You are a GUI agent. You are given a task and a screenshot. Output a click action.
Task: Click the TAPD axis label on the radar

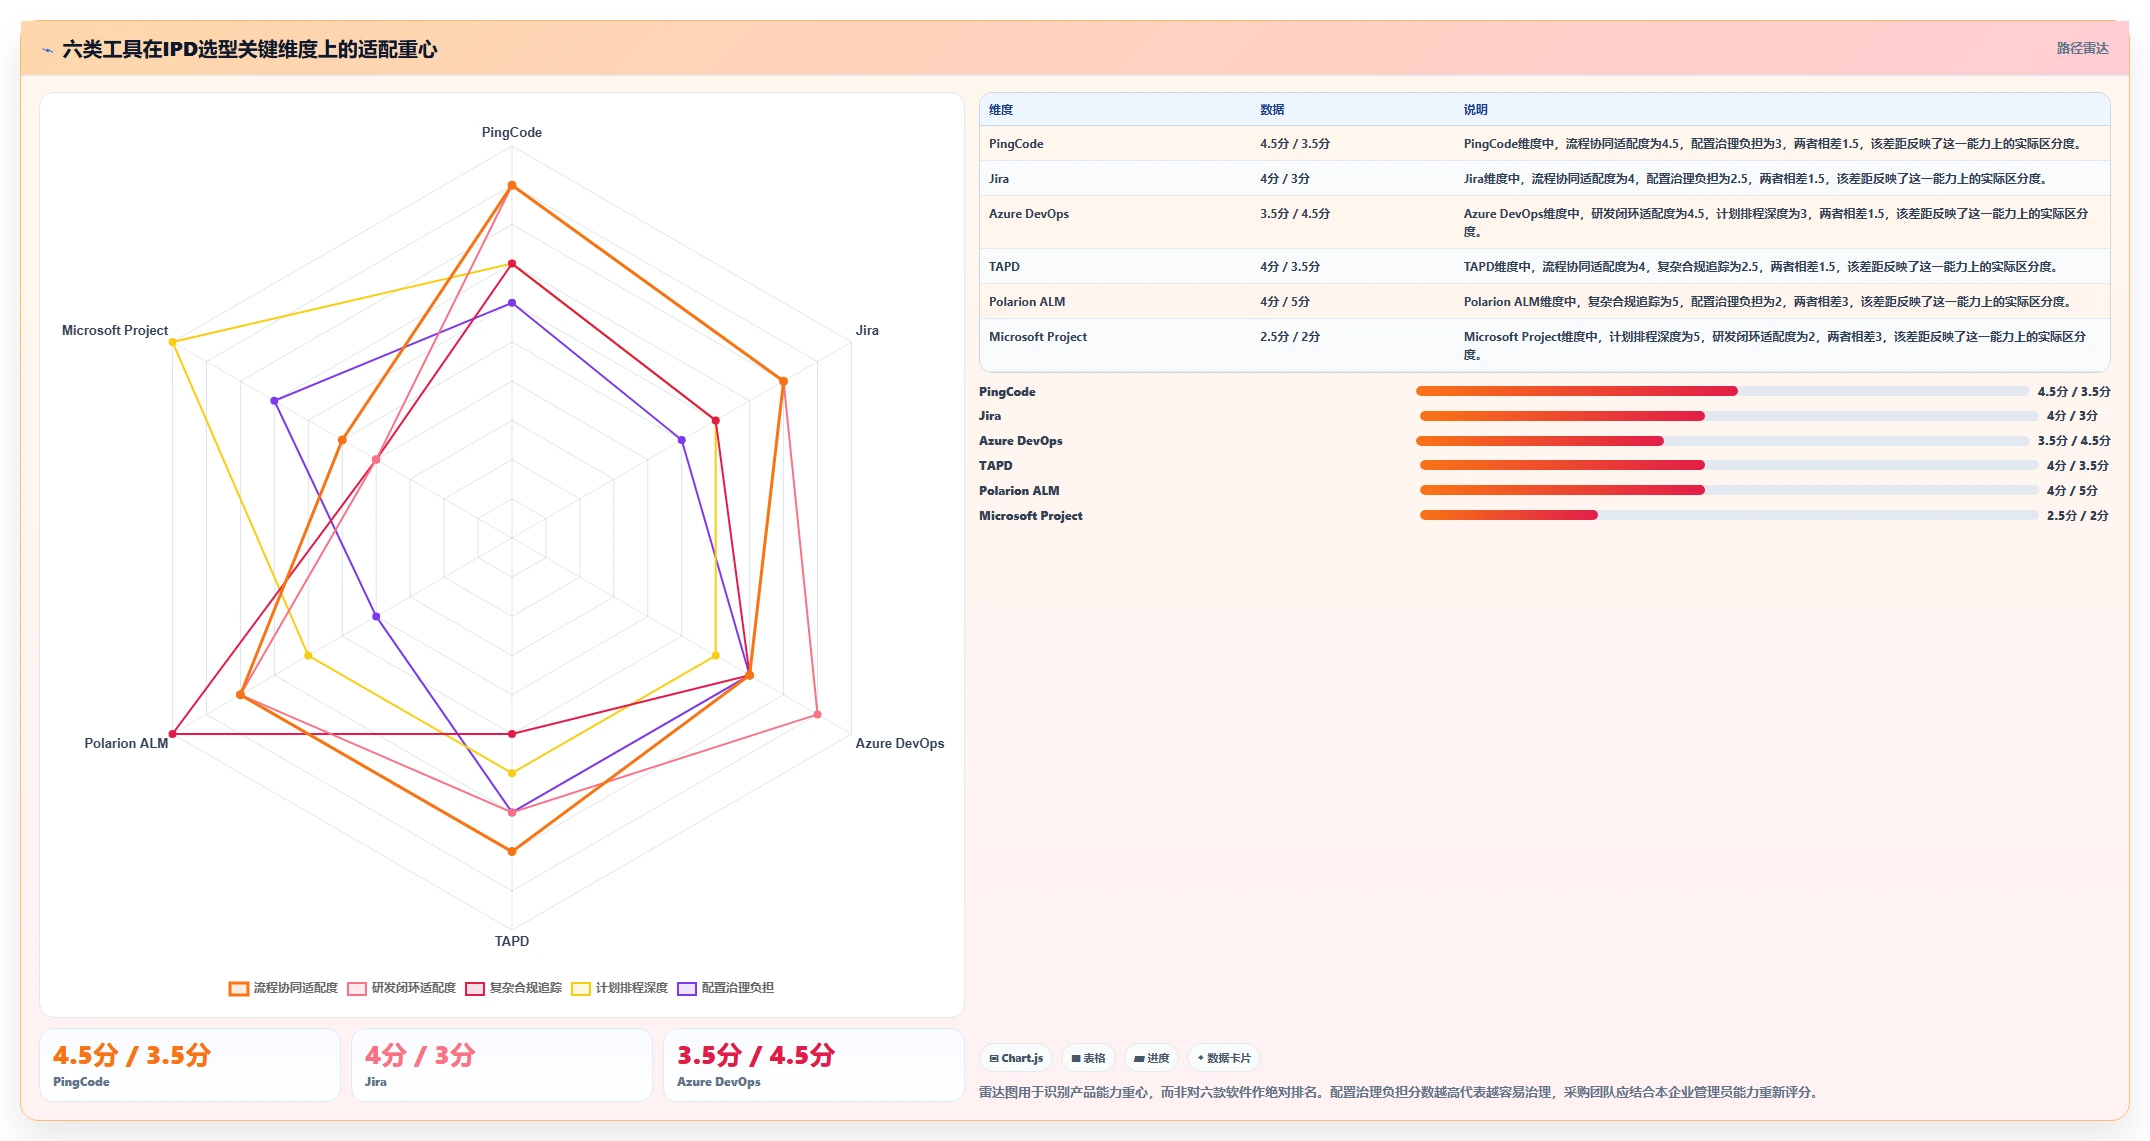[512, 941]
